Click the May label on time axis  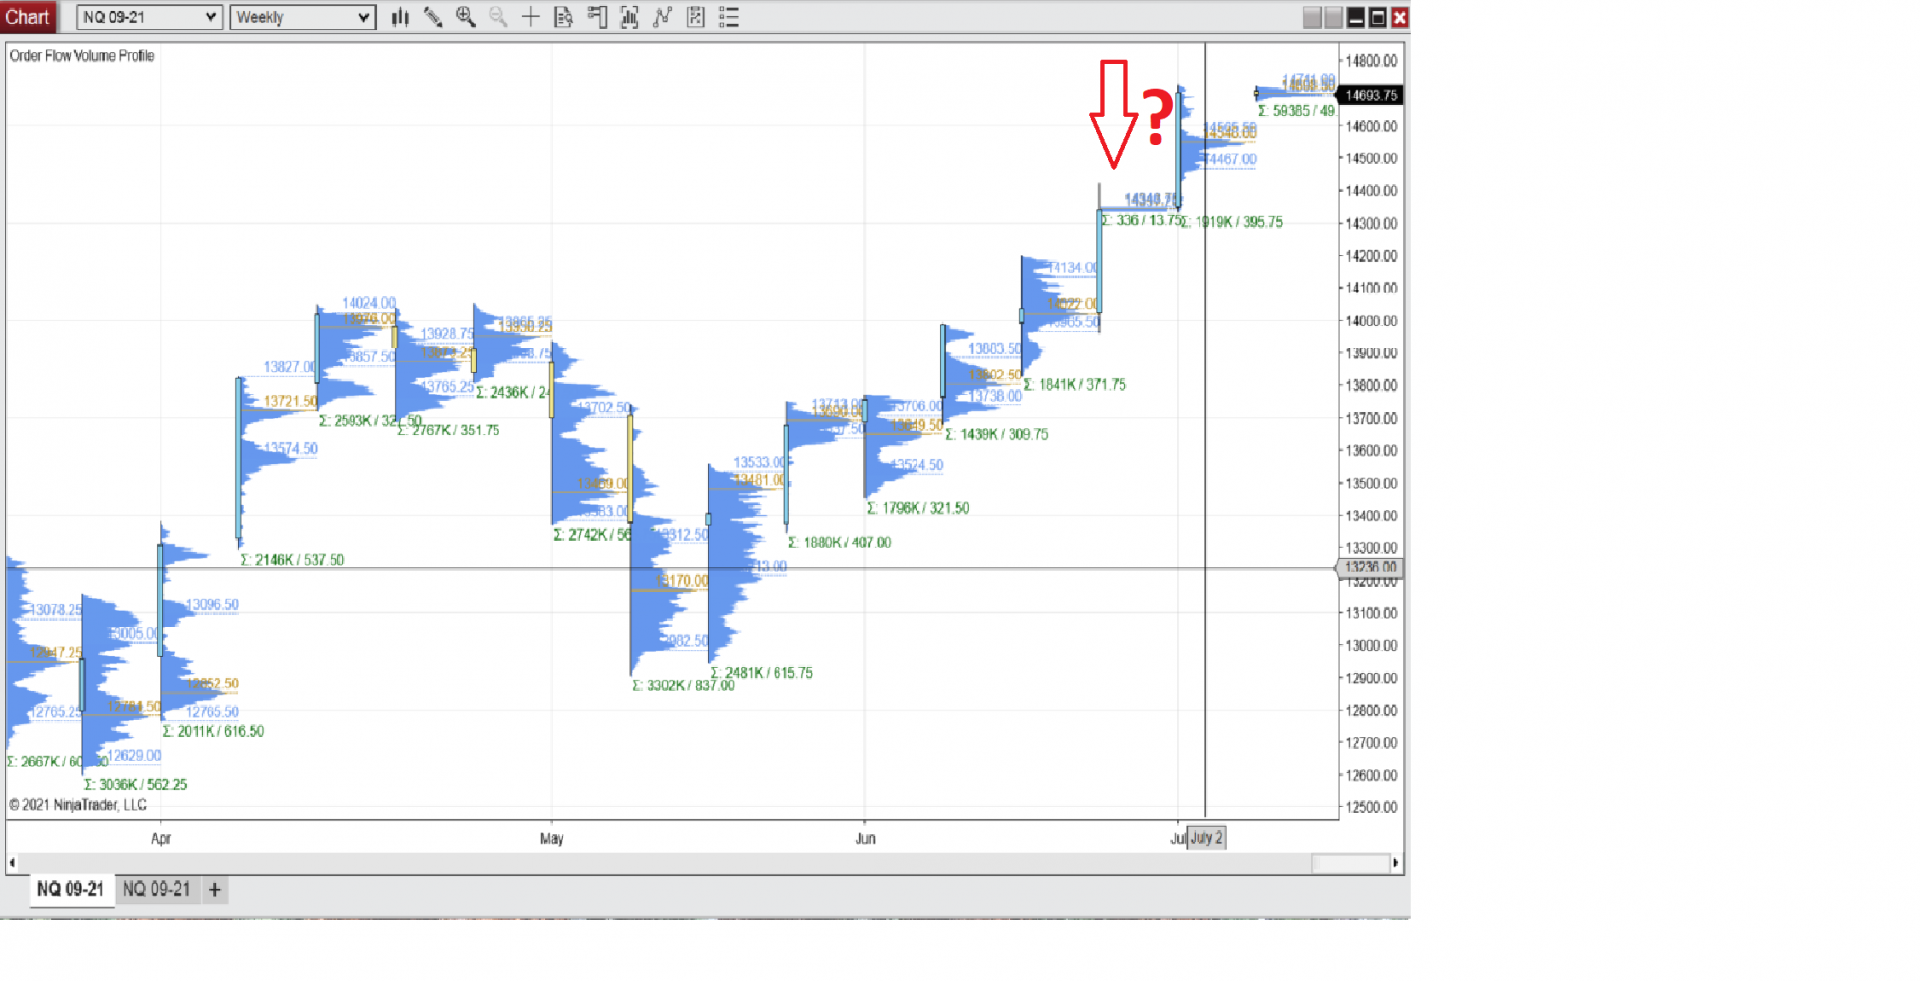tap(552, 838)
